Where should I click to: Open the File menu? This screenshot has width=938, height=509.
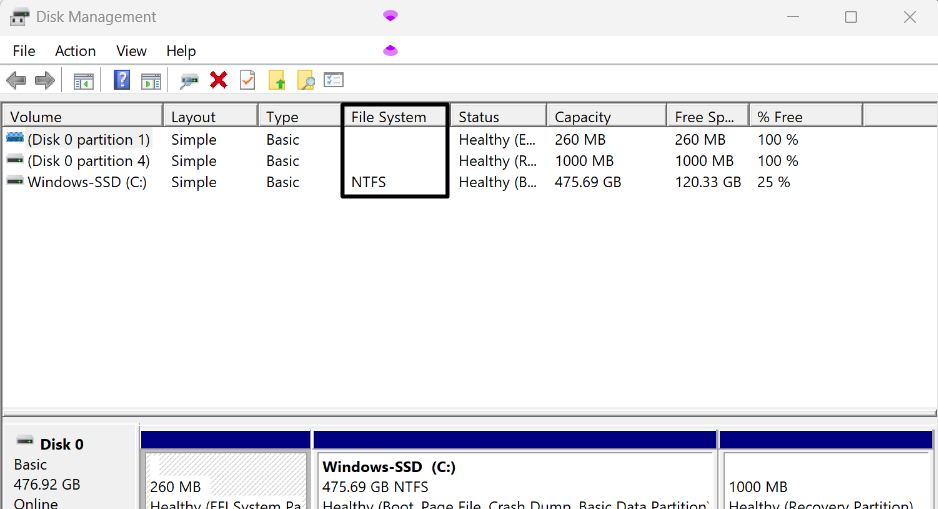click(24, 51)
